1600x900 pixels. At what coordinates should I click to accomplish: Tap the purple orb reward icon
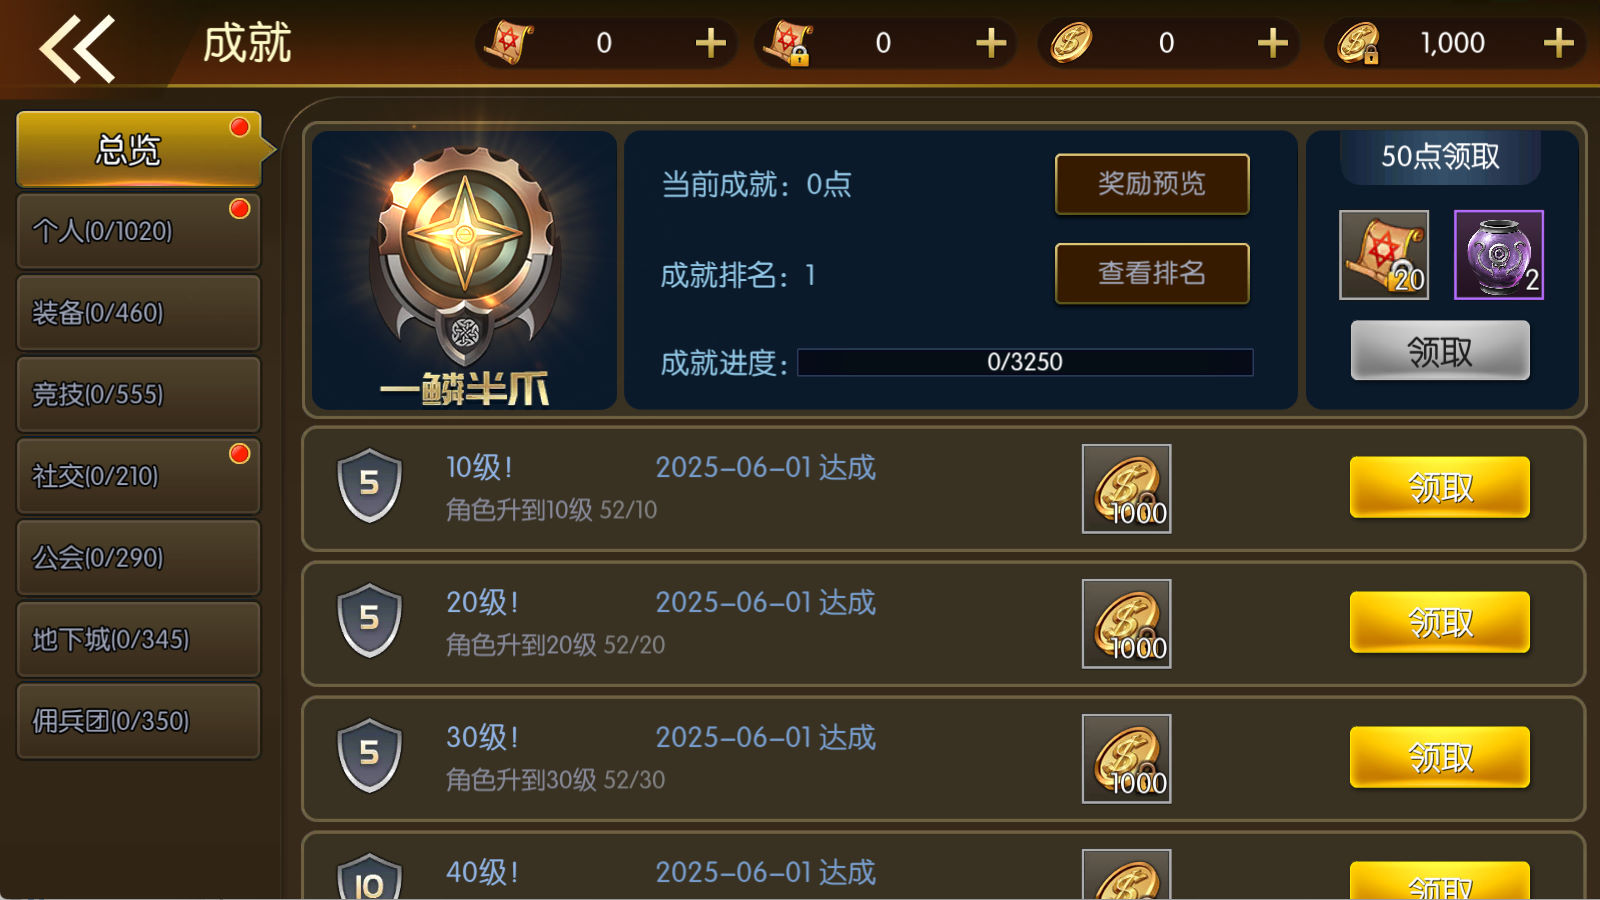(x=1498, y=255)
